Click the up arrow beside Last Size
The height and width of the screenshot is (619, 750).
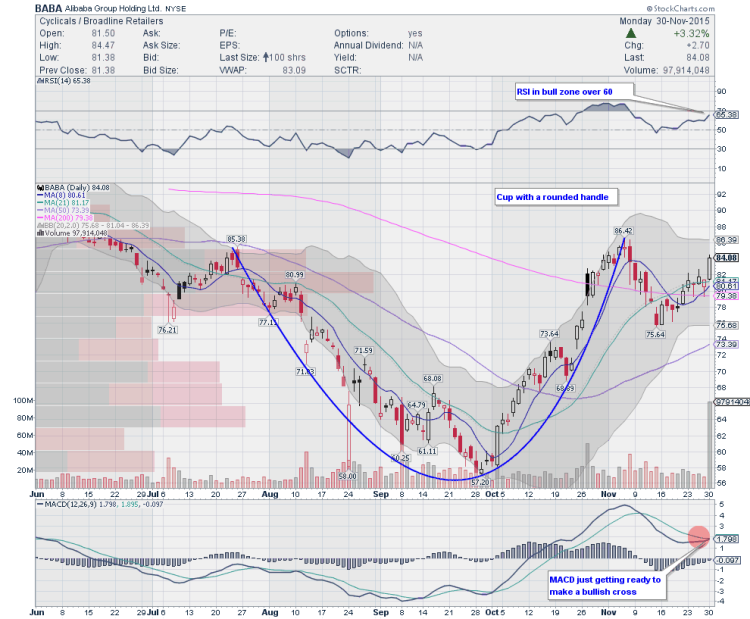[x=265, y=57]
